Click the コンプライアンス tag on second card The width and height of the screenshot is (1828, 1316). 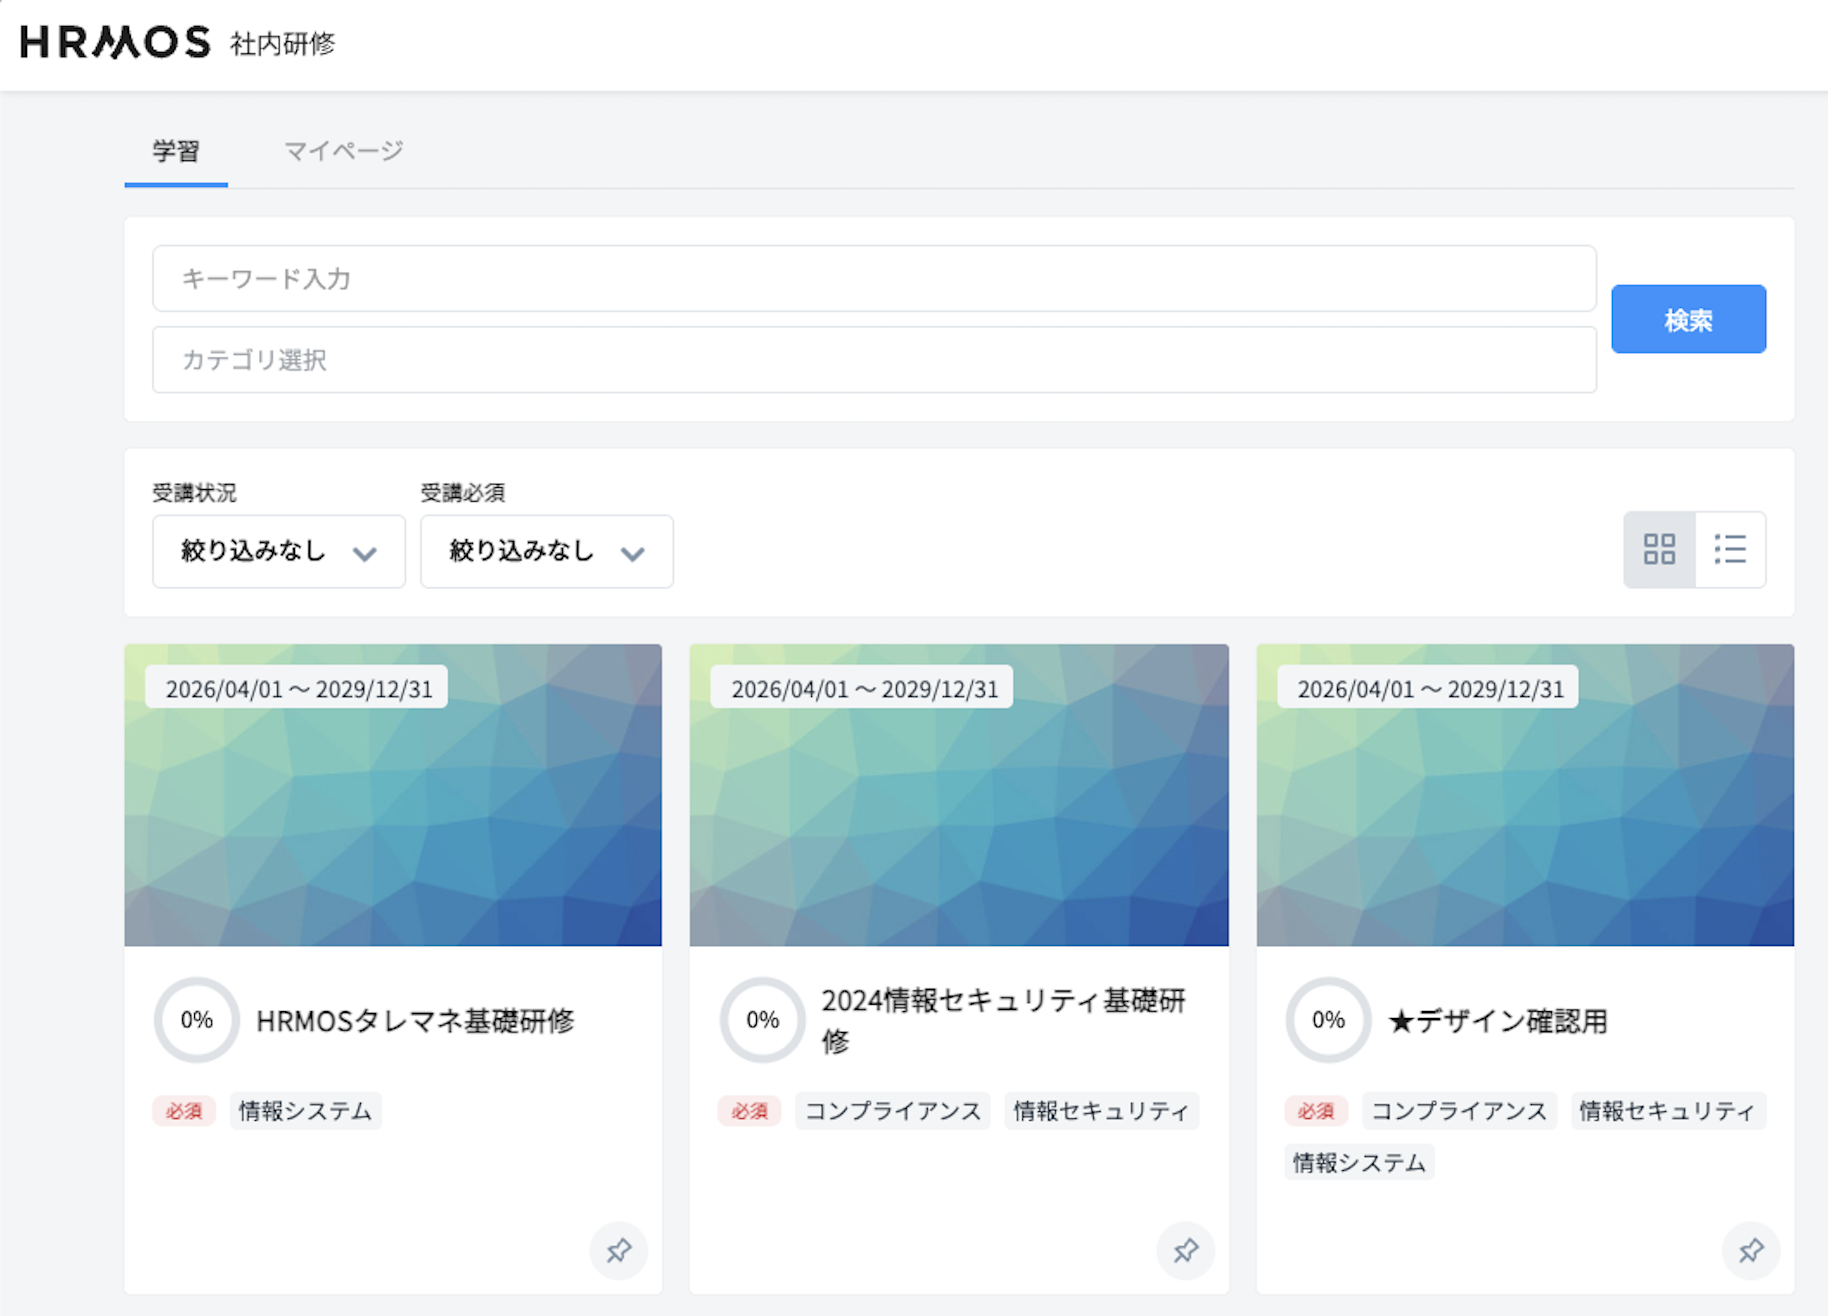pos(893,1111)
